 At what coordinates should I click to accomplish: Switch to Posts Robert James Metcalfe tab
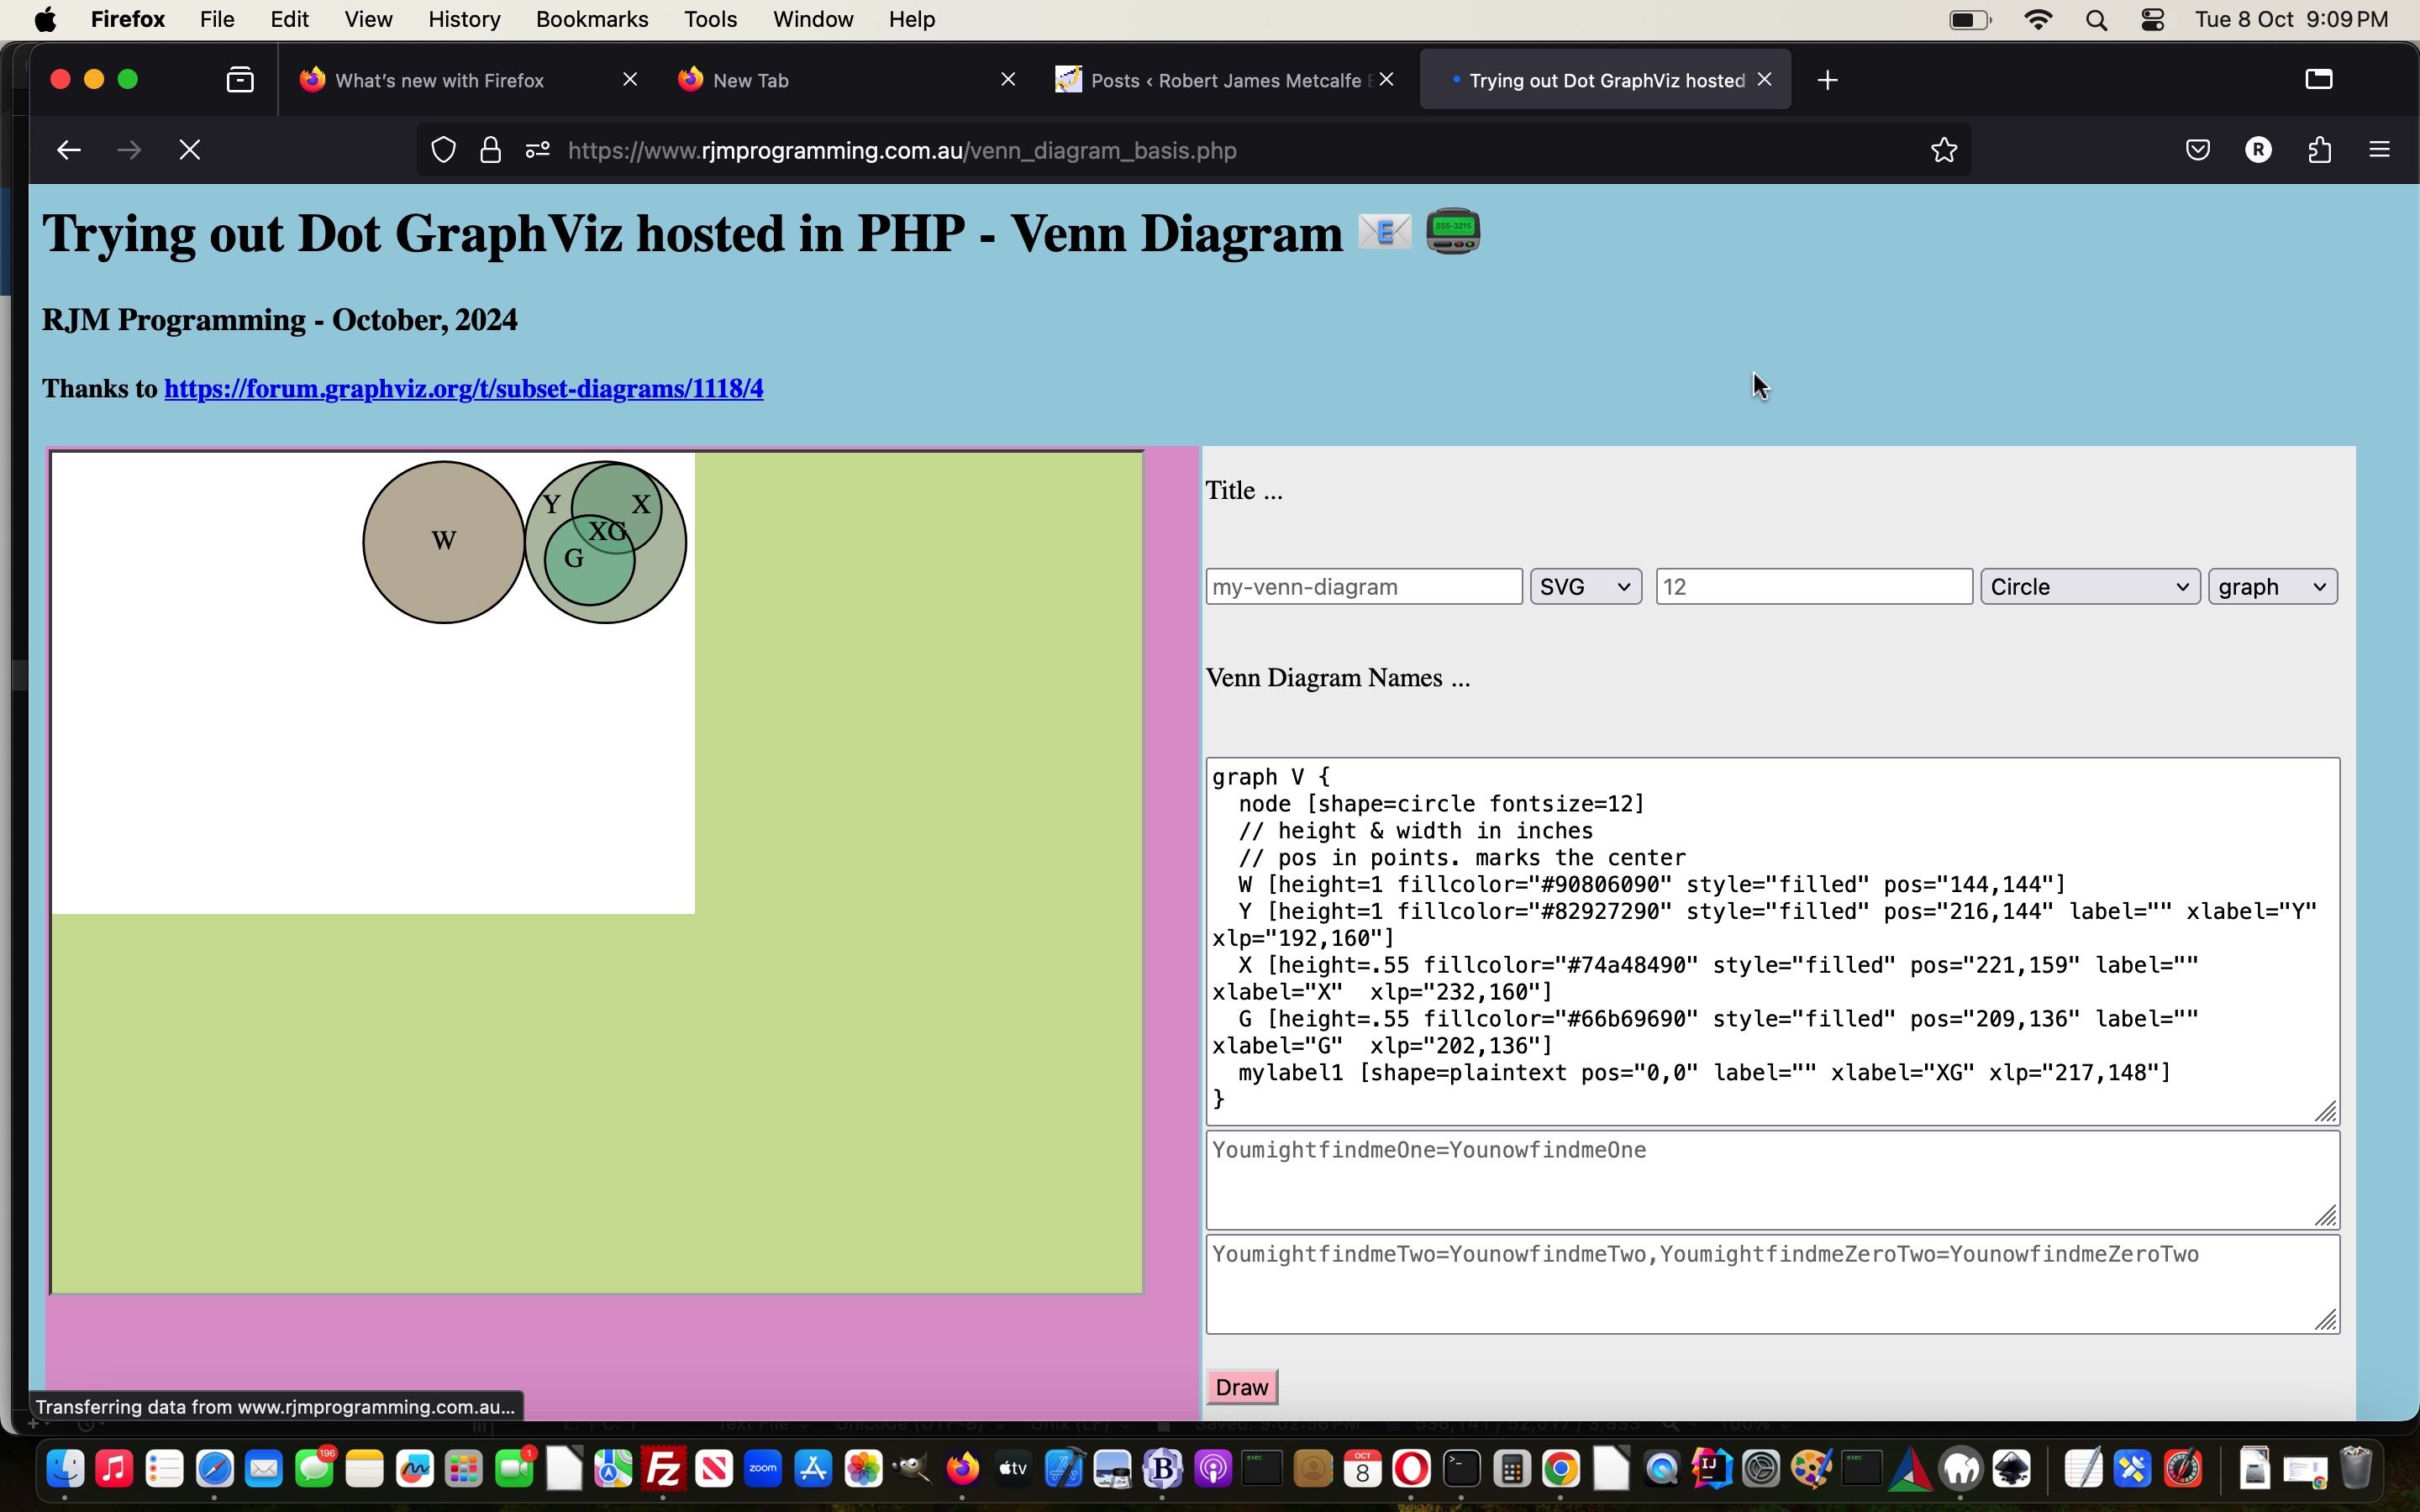click(x=1214, y=80)
